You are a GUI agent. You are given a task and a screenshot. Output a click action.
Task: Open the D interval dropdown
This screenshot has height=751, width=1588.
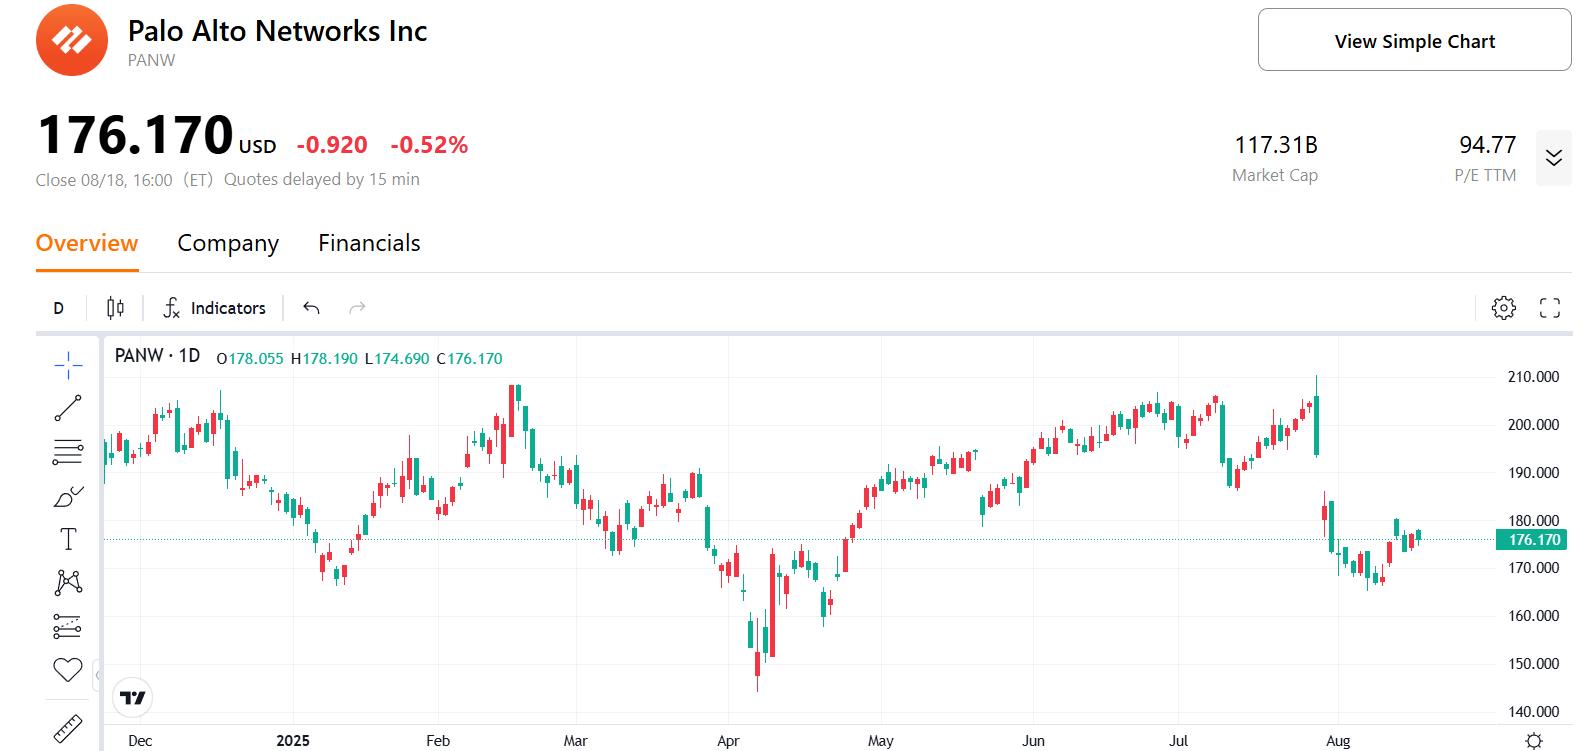tap(59, 308)
